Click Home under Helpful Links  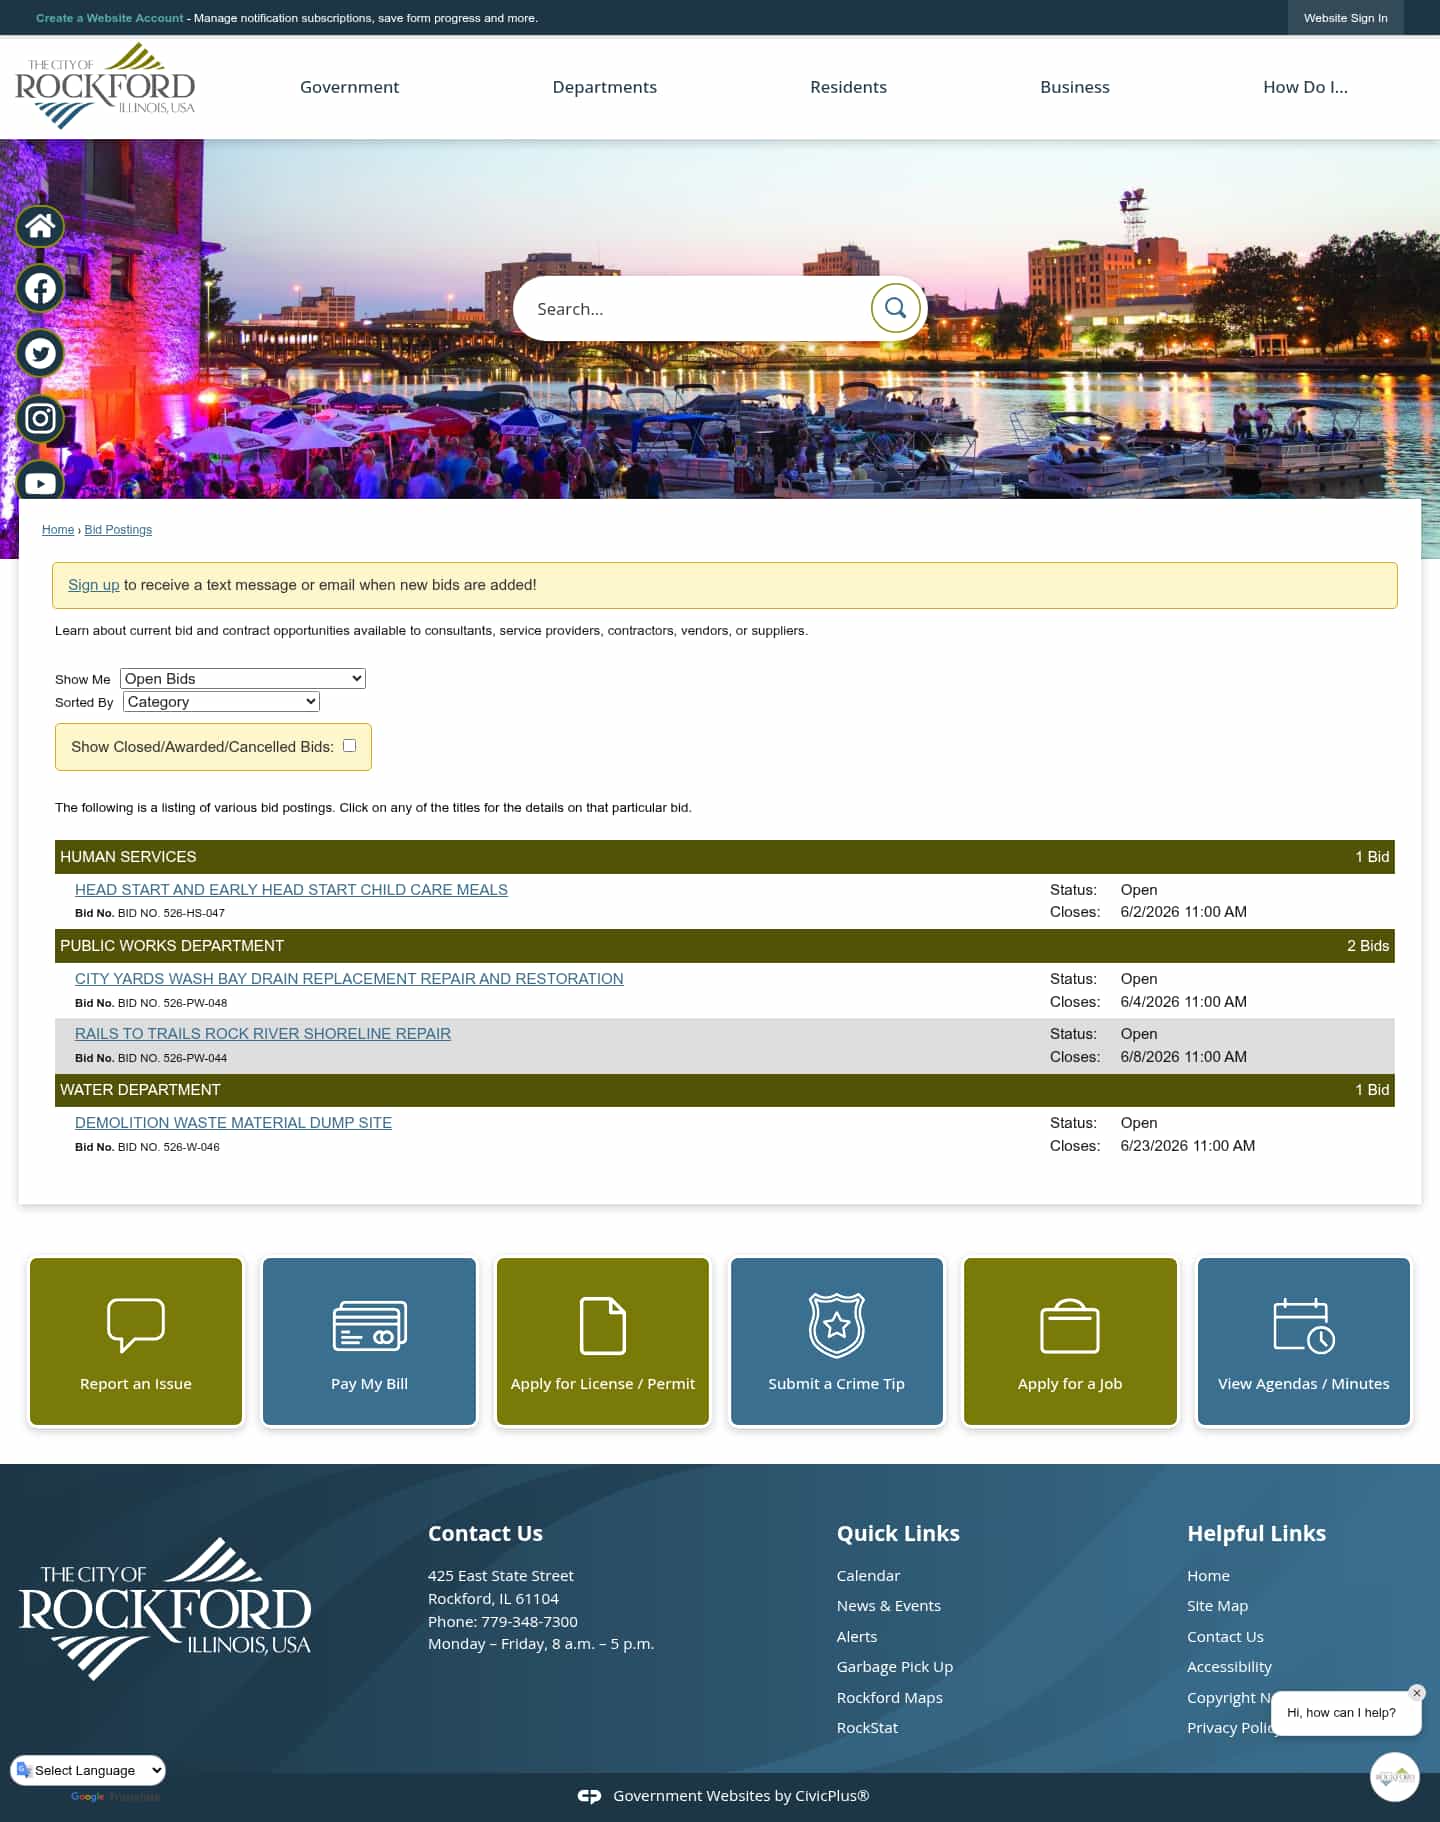pos(1208,1576)
